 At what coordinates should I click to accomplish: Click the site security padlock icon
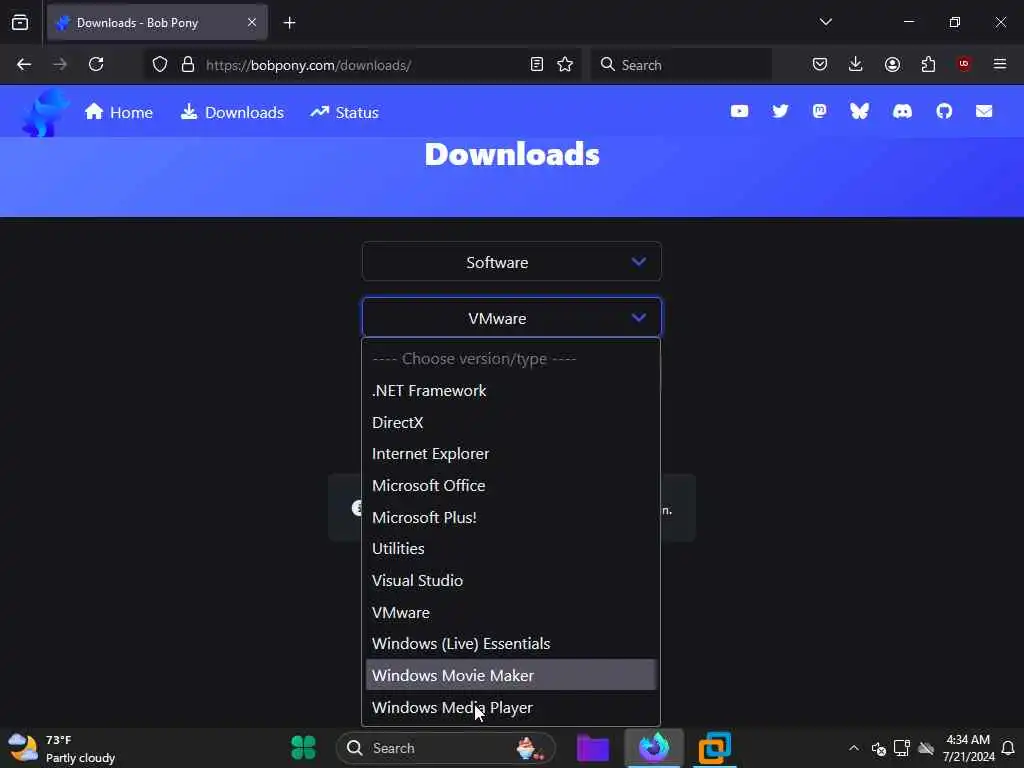[188, 65]
